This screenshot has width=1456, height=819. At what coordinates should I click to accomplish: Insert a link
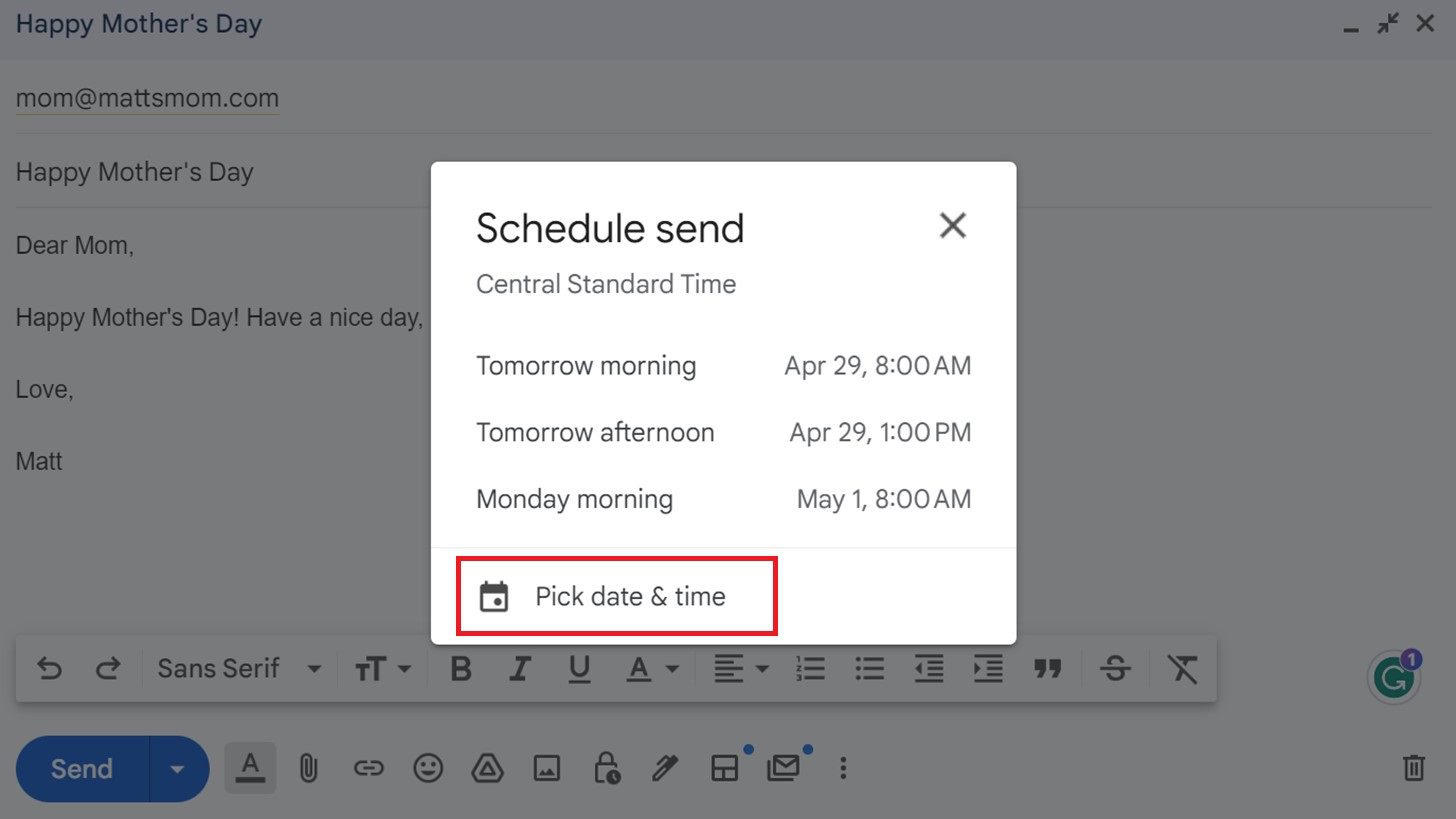(x=368, y=769)
